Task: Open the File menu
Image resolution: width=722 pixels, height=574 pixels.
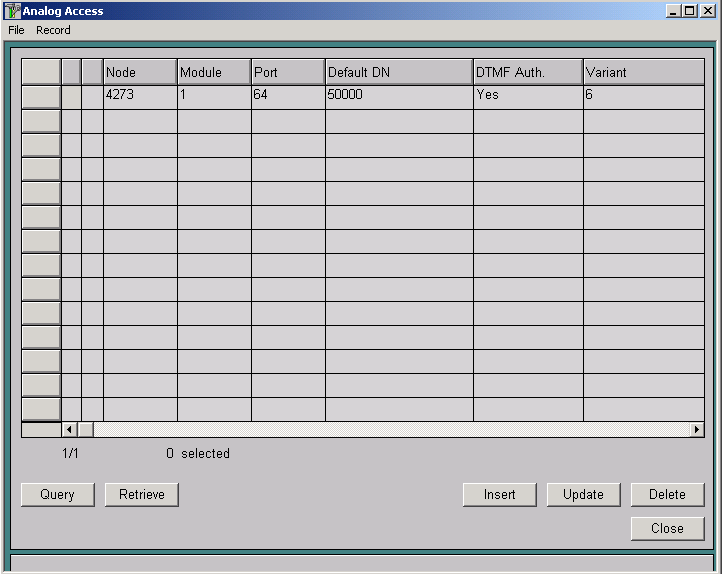Action: click(16, 30)
